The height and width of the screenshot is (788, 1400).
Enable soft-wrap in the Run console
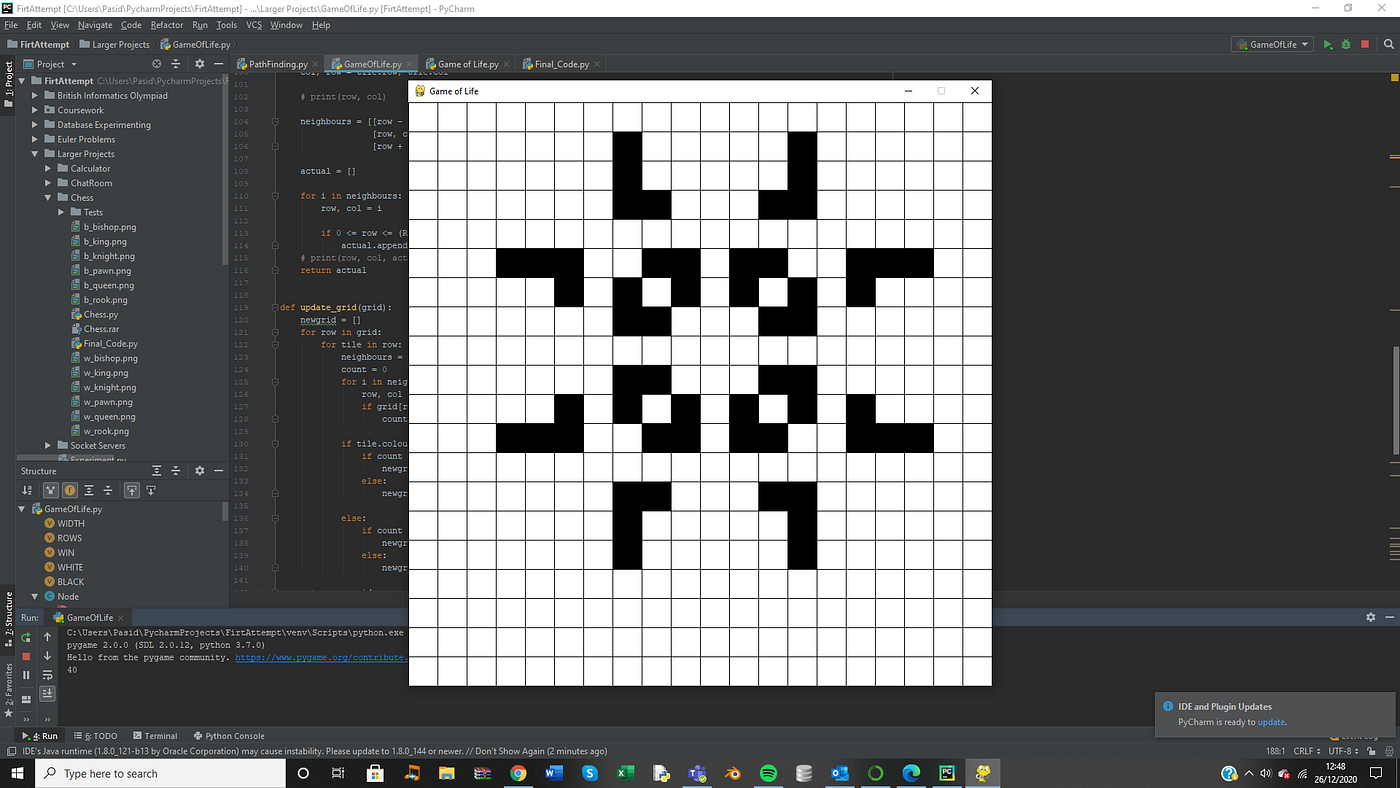click(x=47, y=674)
